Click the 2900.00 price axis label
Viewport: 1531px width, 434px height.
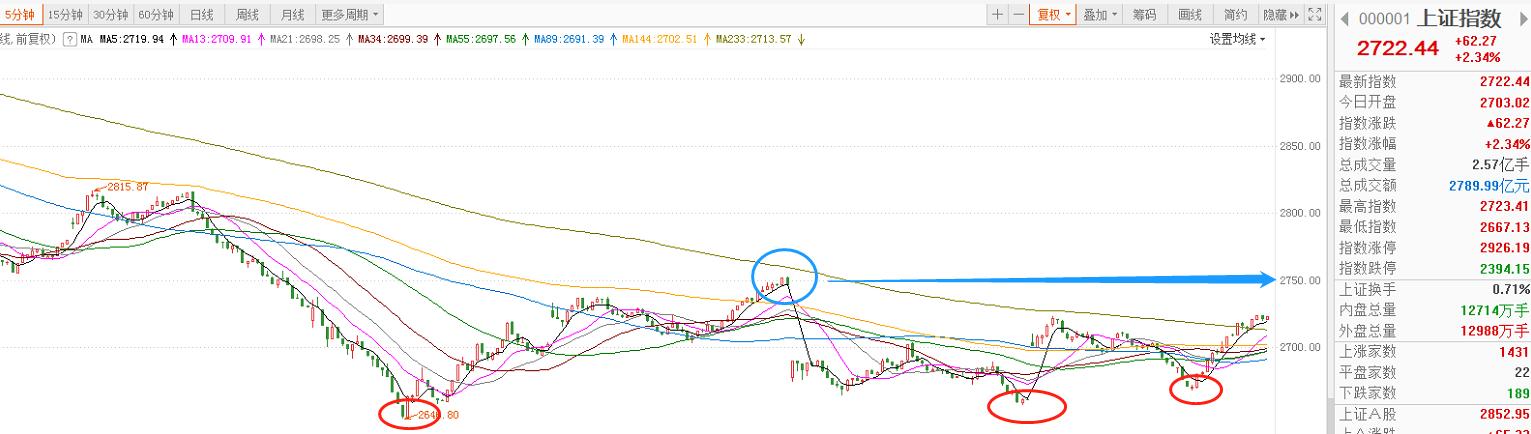pos(1299,79)
